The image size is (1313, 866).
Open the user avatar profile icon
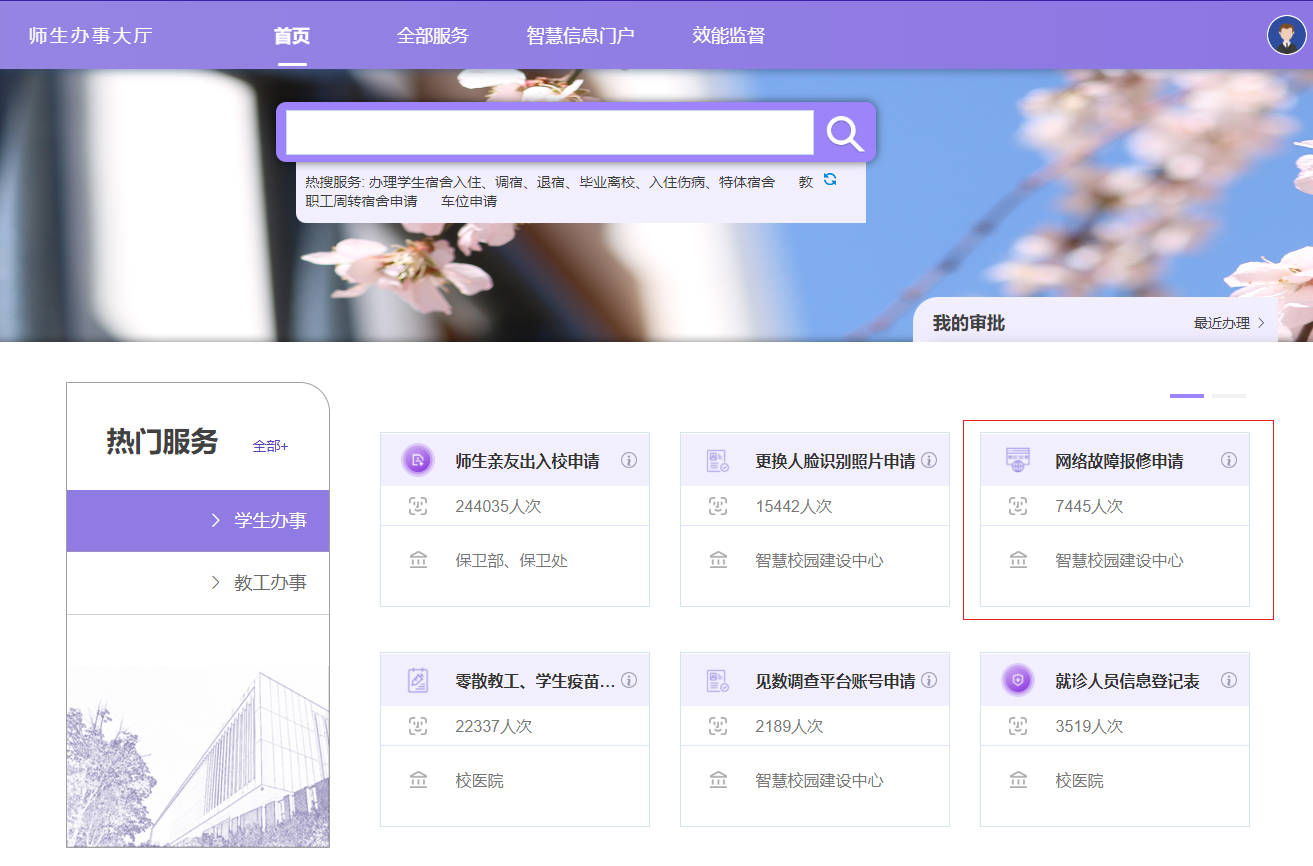tap(1286, 35)
